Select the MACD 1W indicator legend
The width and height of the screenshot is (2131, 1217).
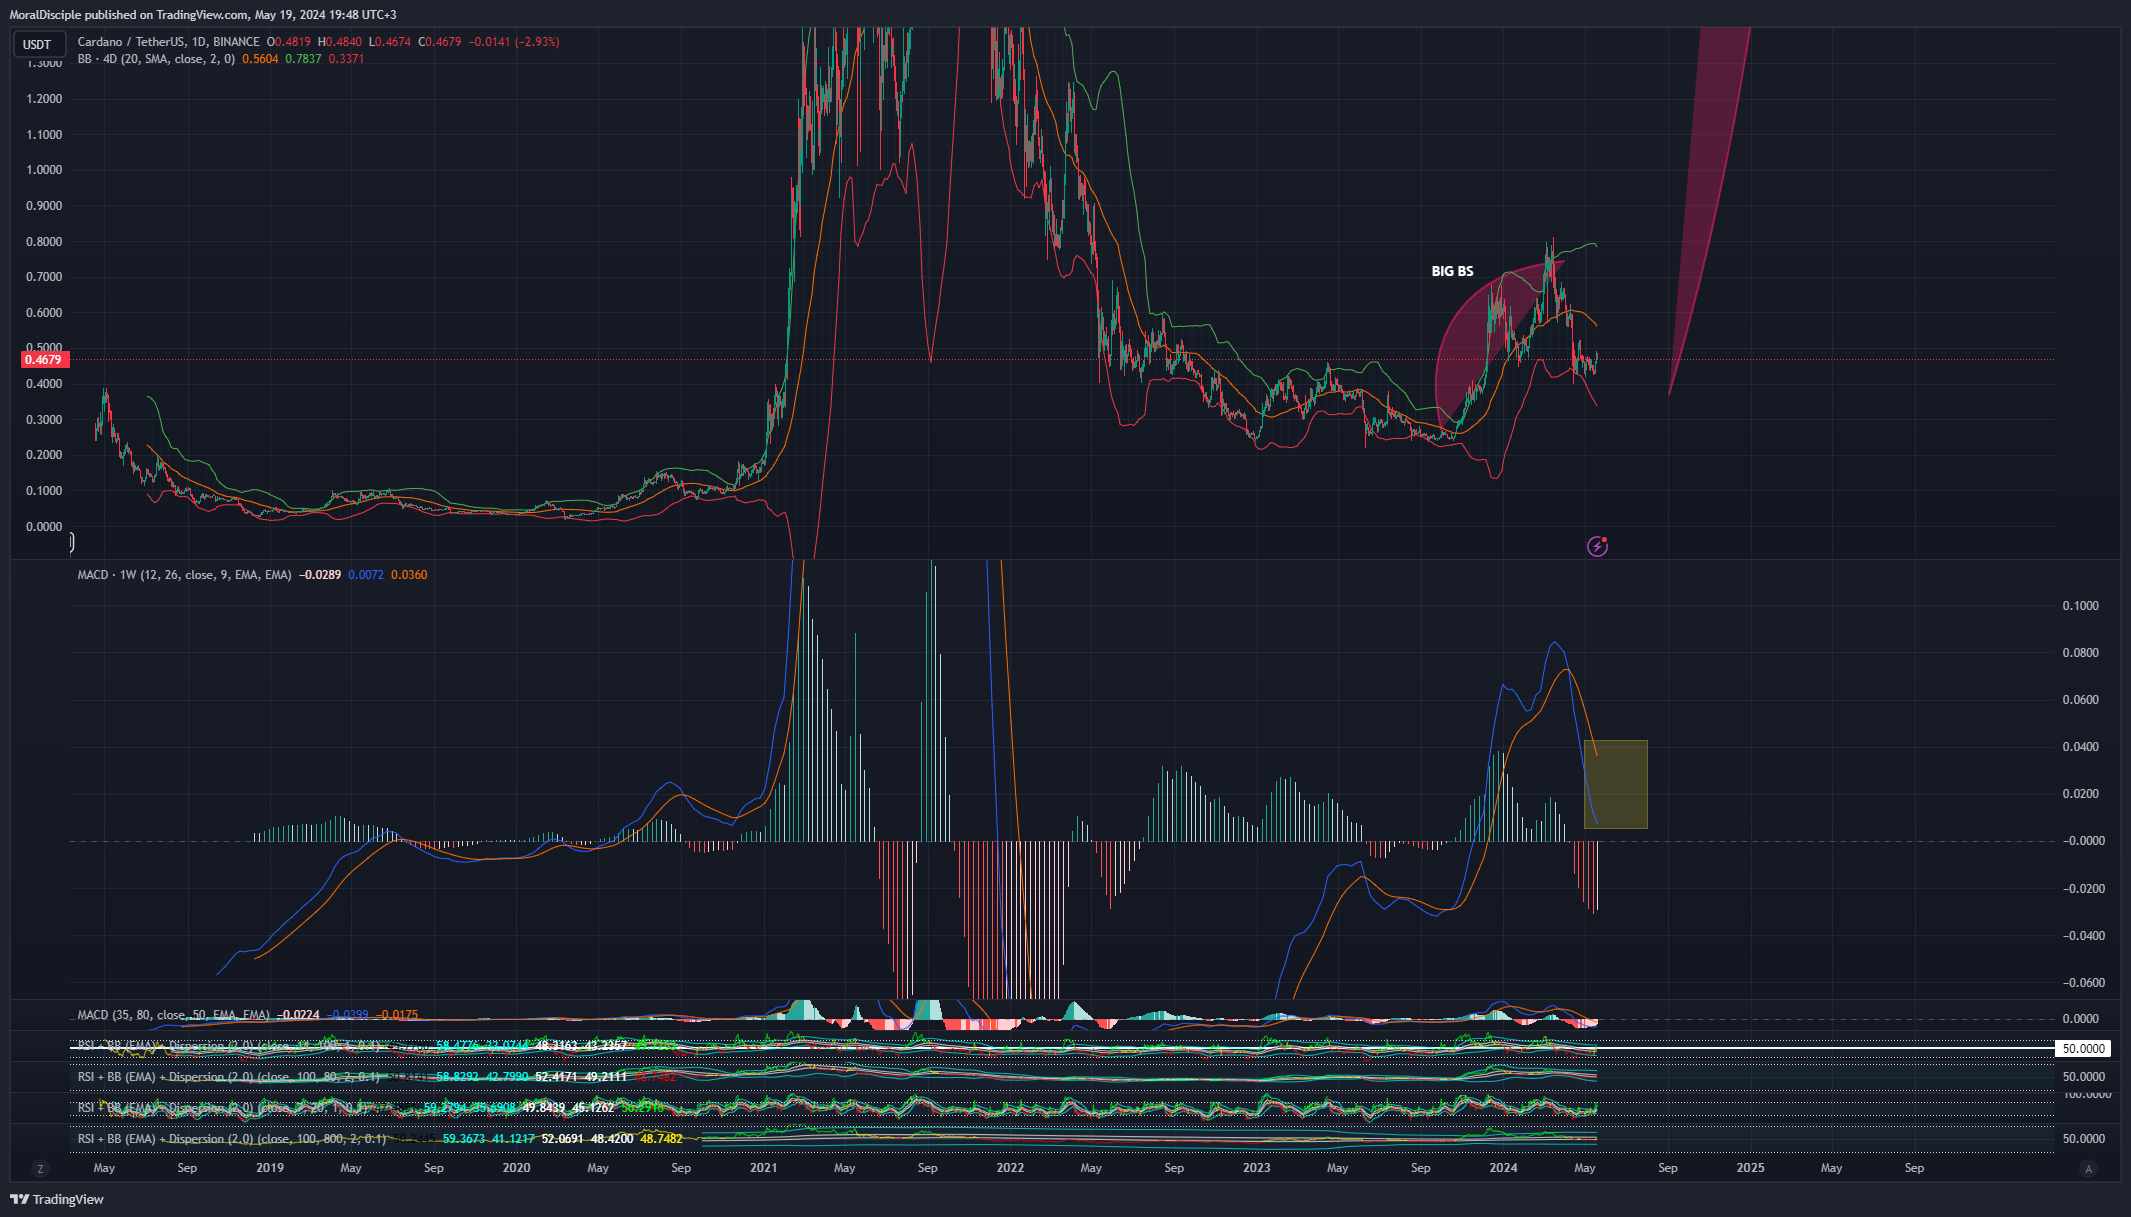184,575
